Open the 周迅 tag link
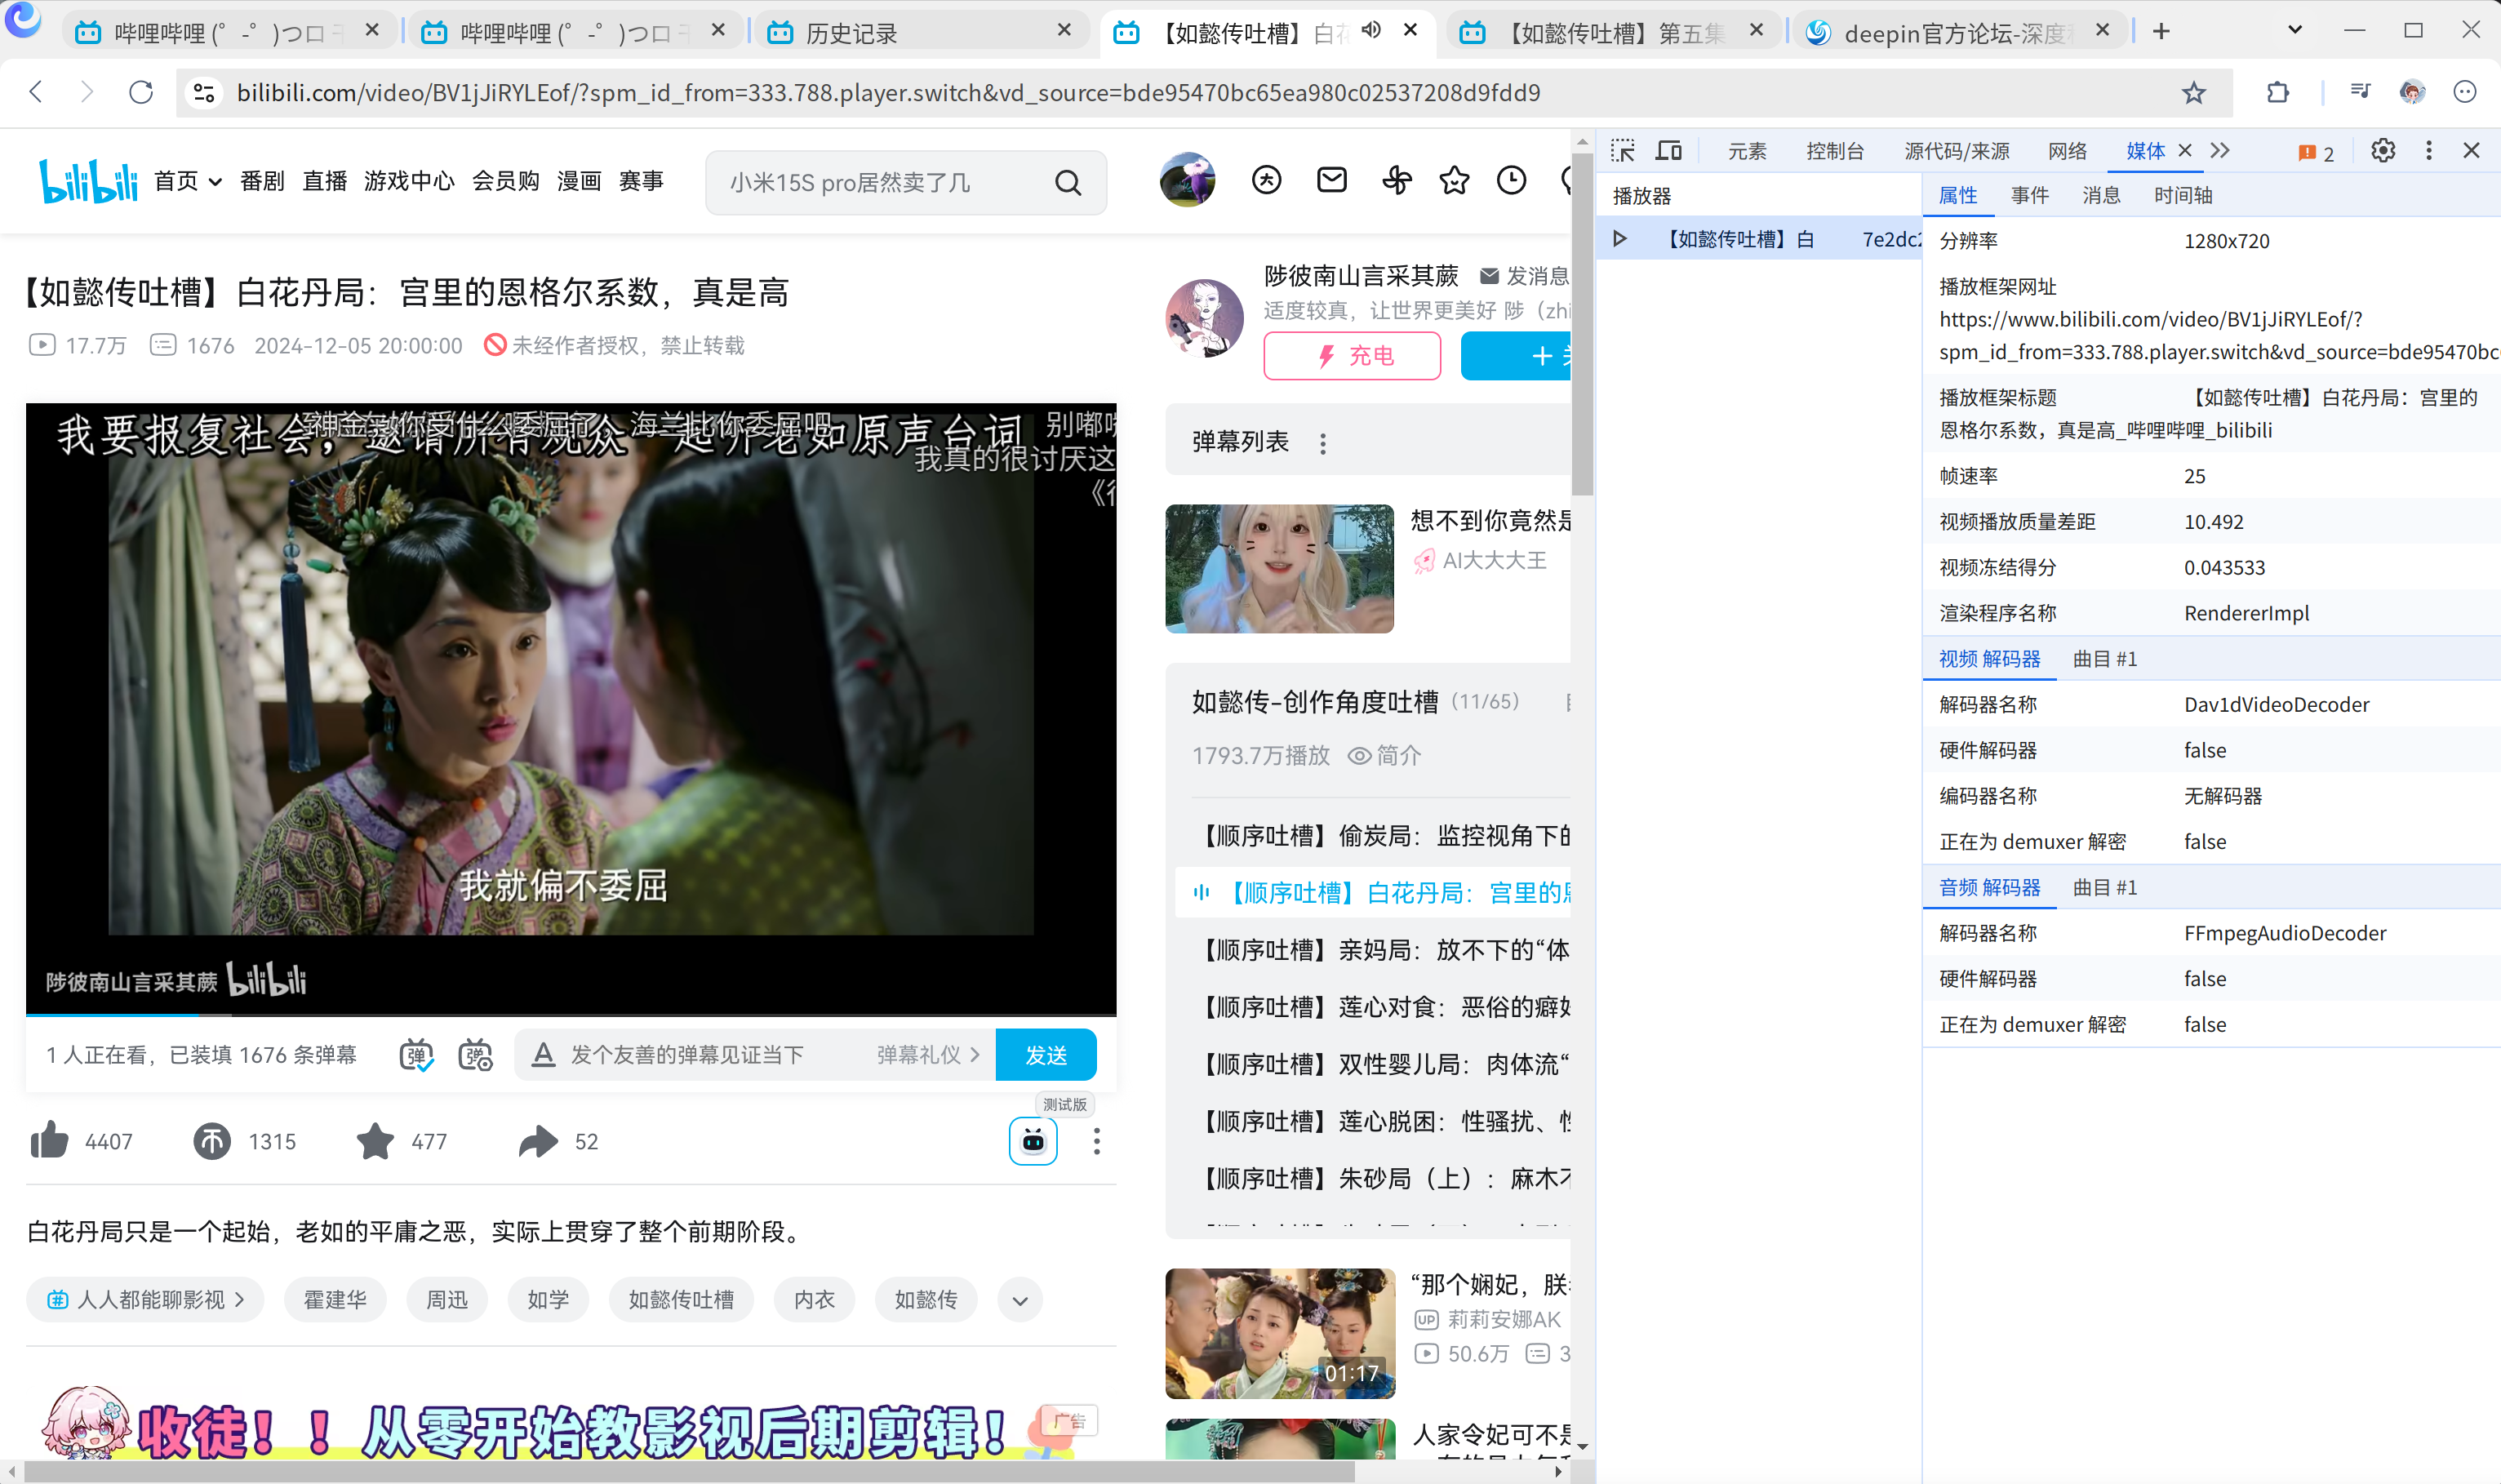This screenshot has width=2501, height=1484. [x=447, y=1300]
